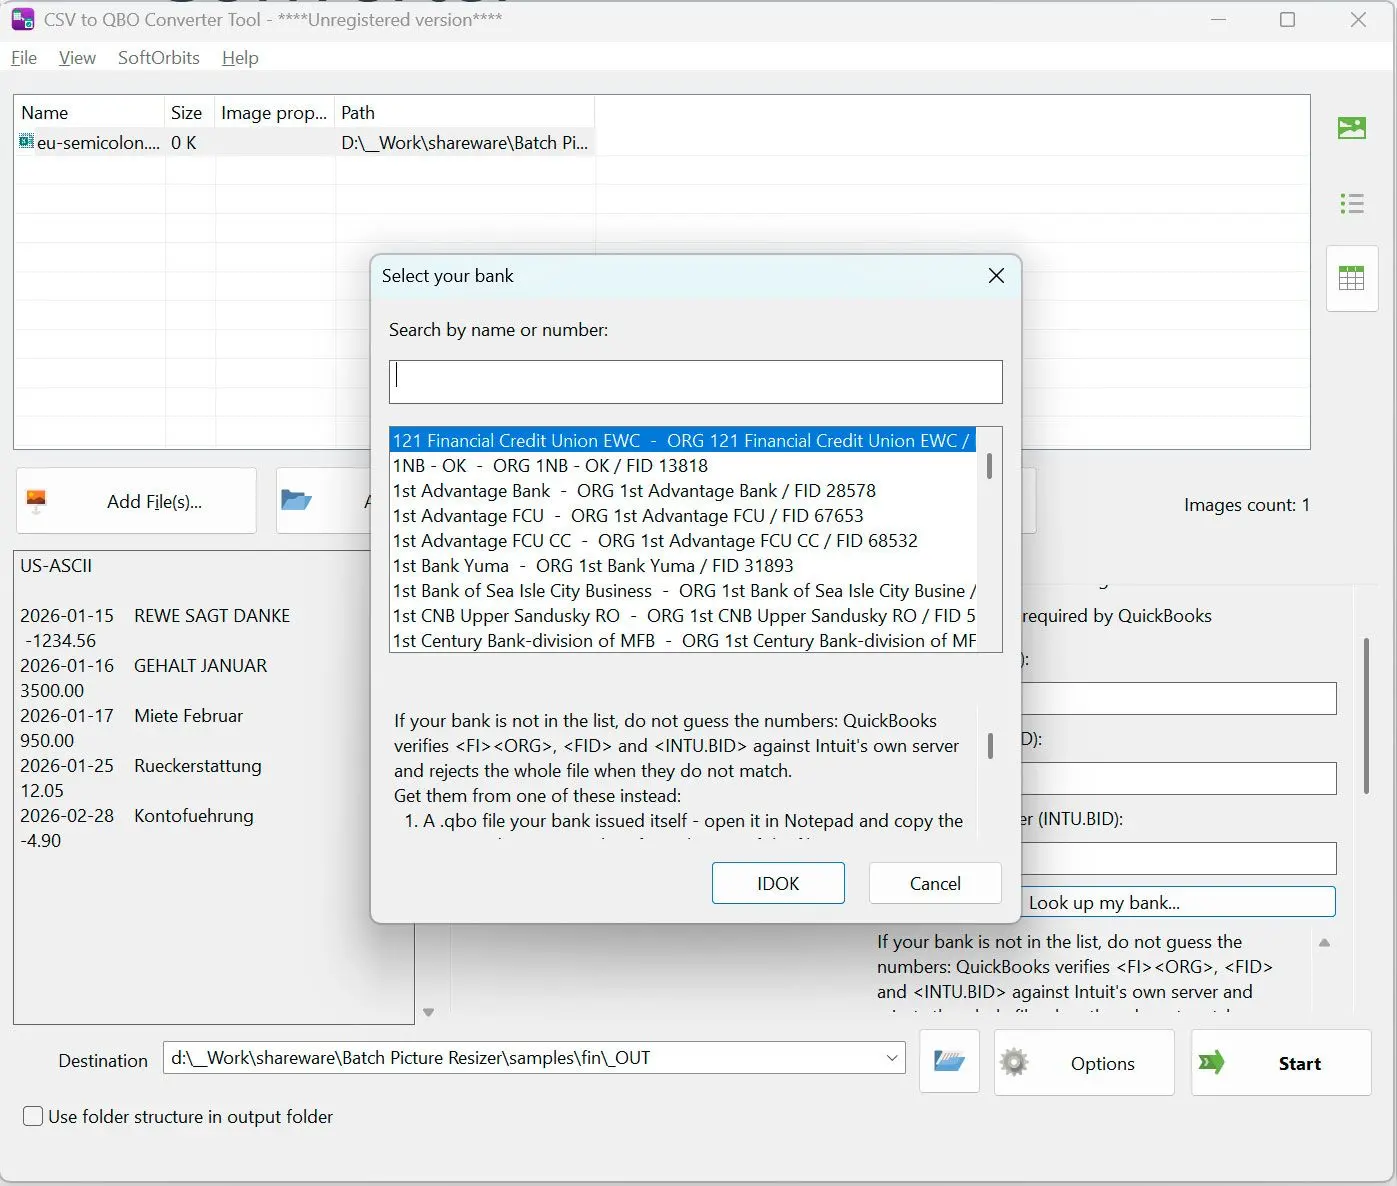The height and width of the screenshot is (1186, 1397).
Task: Click the open folder icon beside Add File(s)
Action: pyautogui.click(x=296, y=500)
